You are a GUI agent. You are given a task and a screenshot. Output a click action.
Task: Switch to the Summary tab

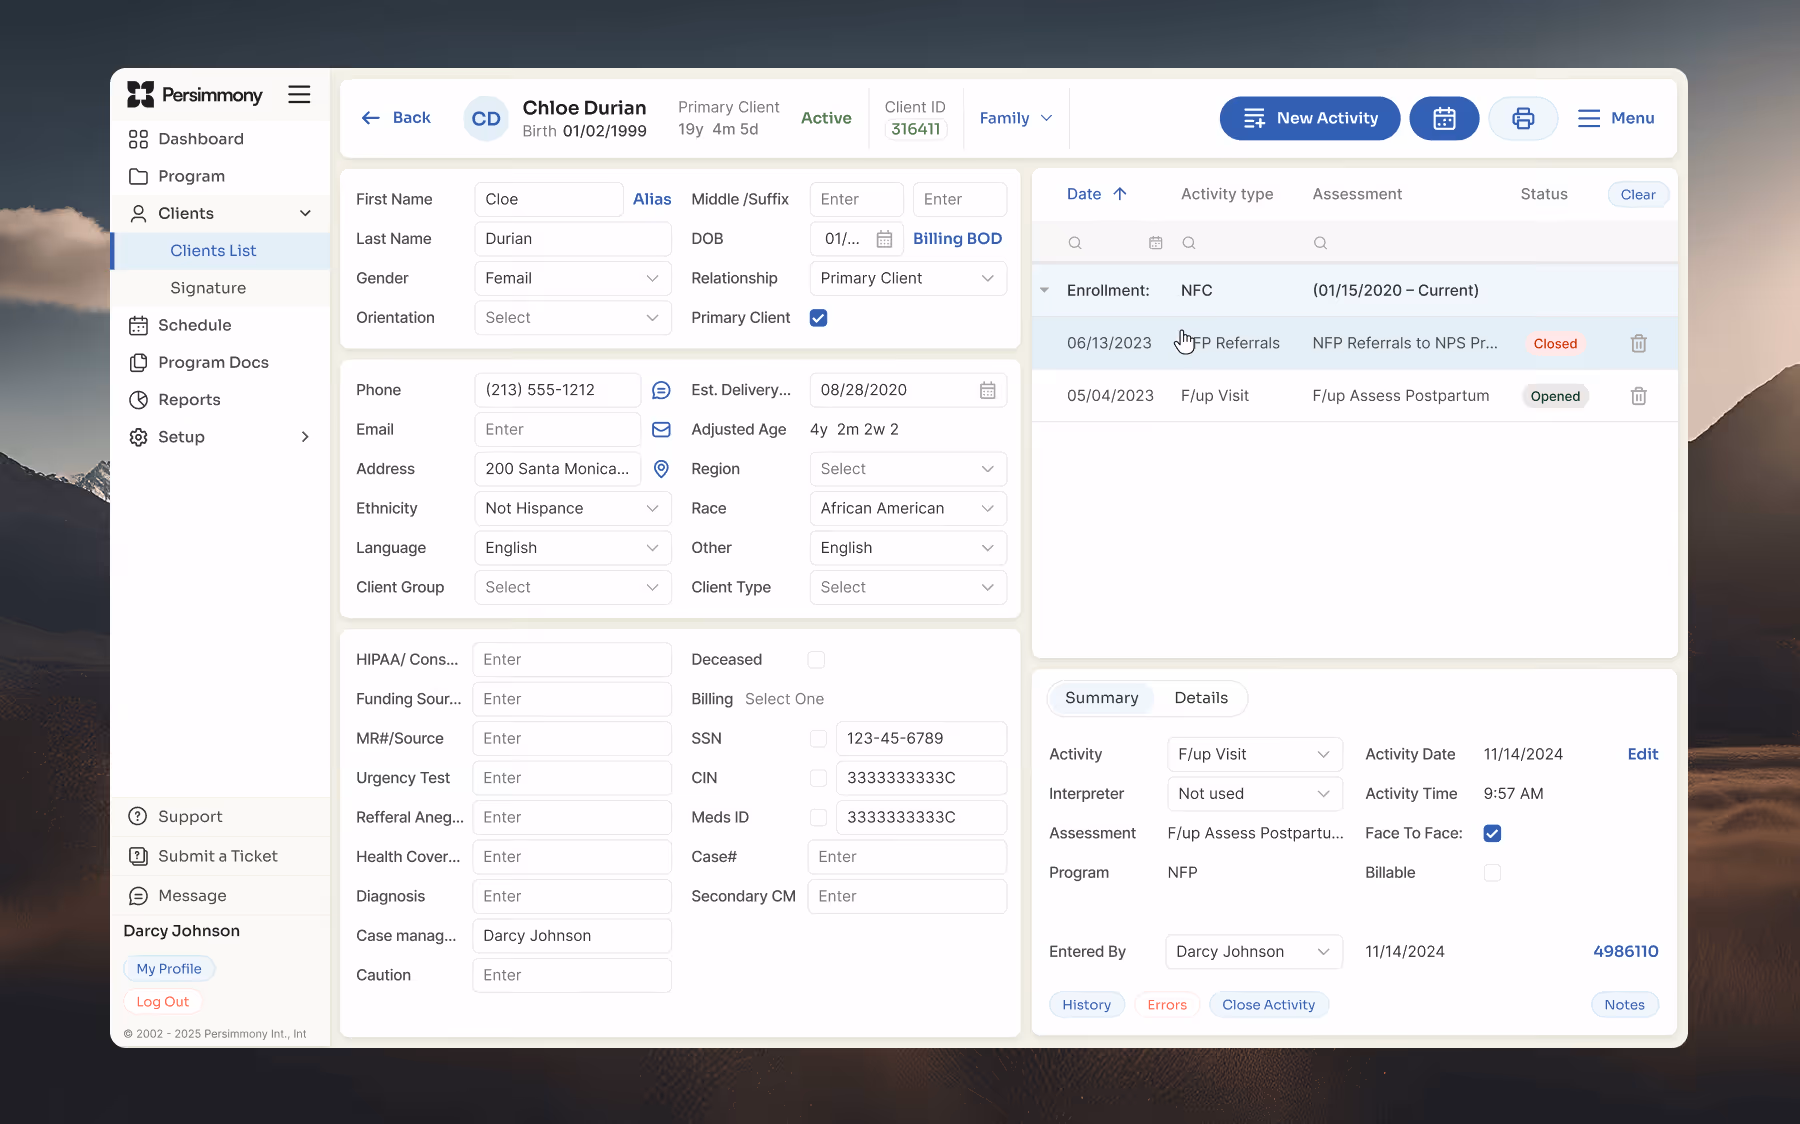[1101, 698]
